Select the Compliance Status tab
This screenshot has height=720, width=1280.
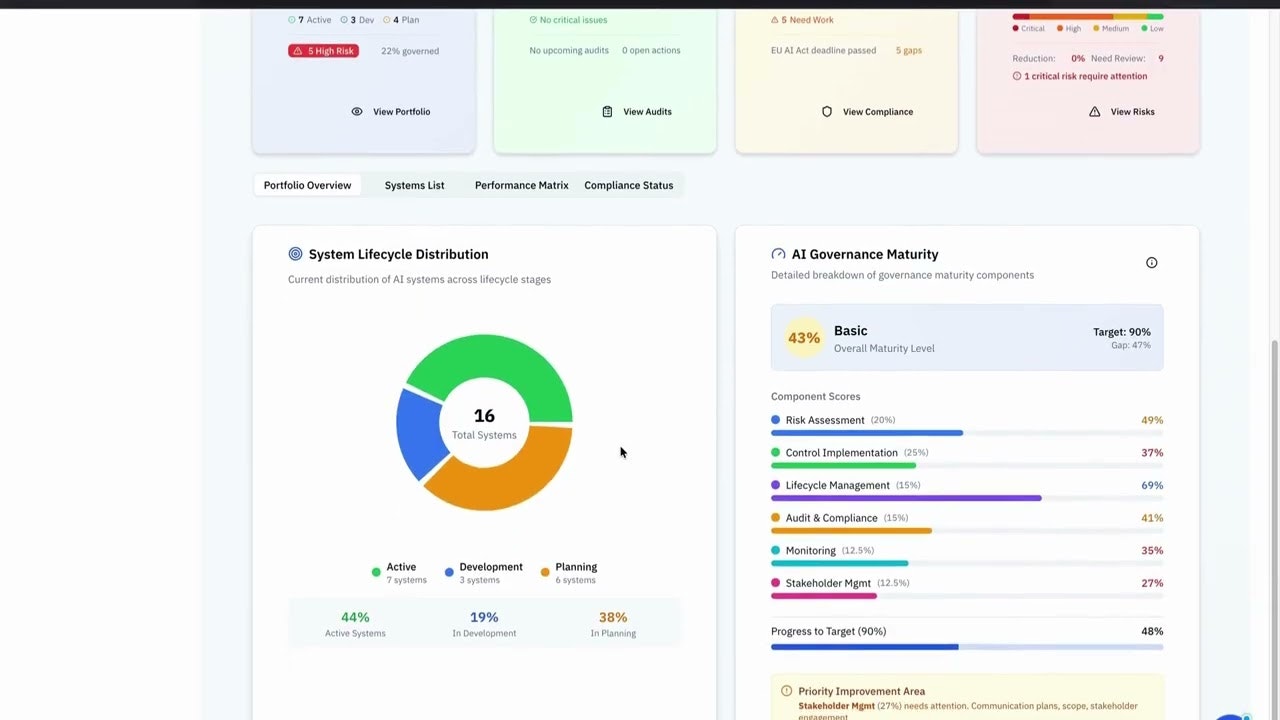(628, 185)
